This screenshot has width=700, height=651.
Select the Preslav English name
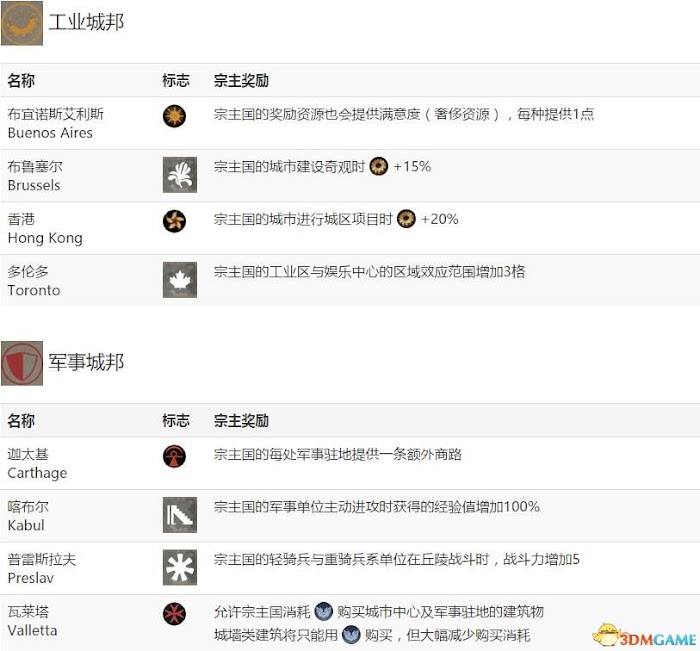pyautogui.click(x=30, y=578)
